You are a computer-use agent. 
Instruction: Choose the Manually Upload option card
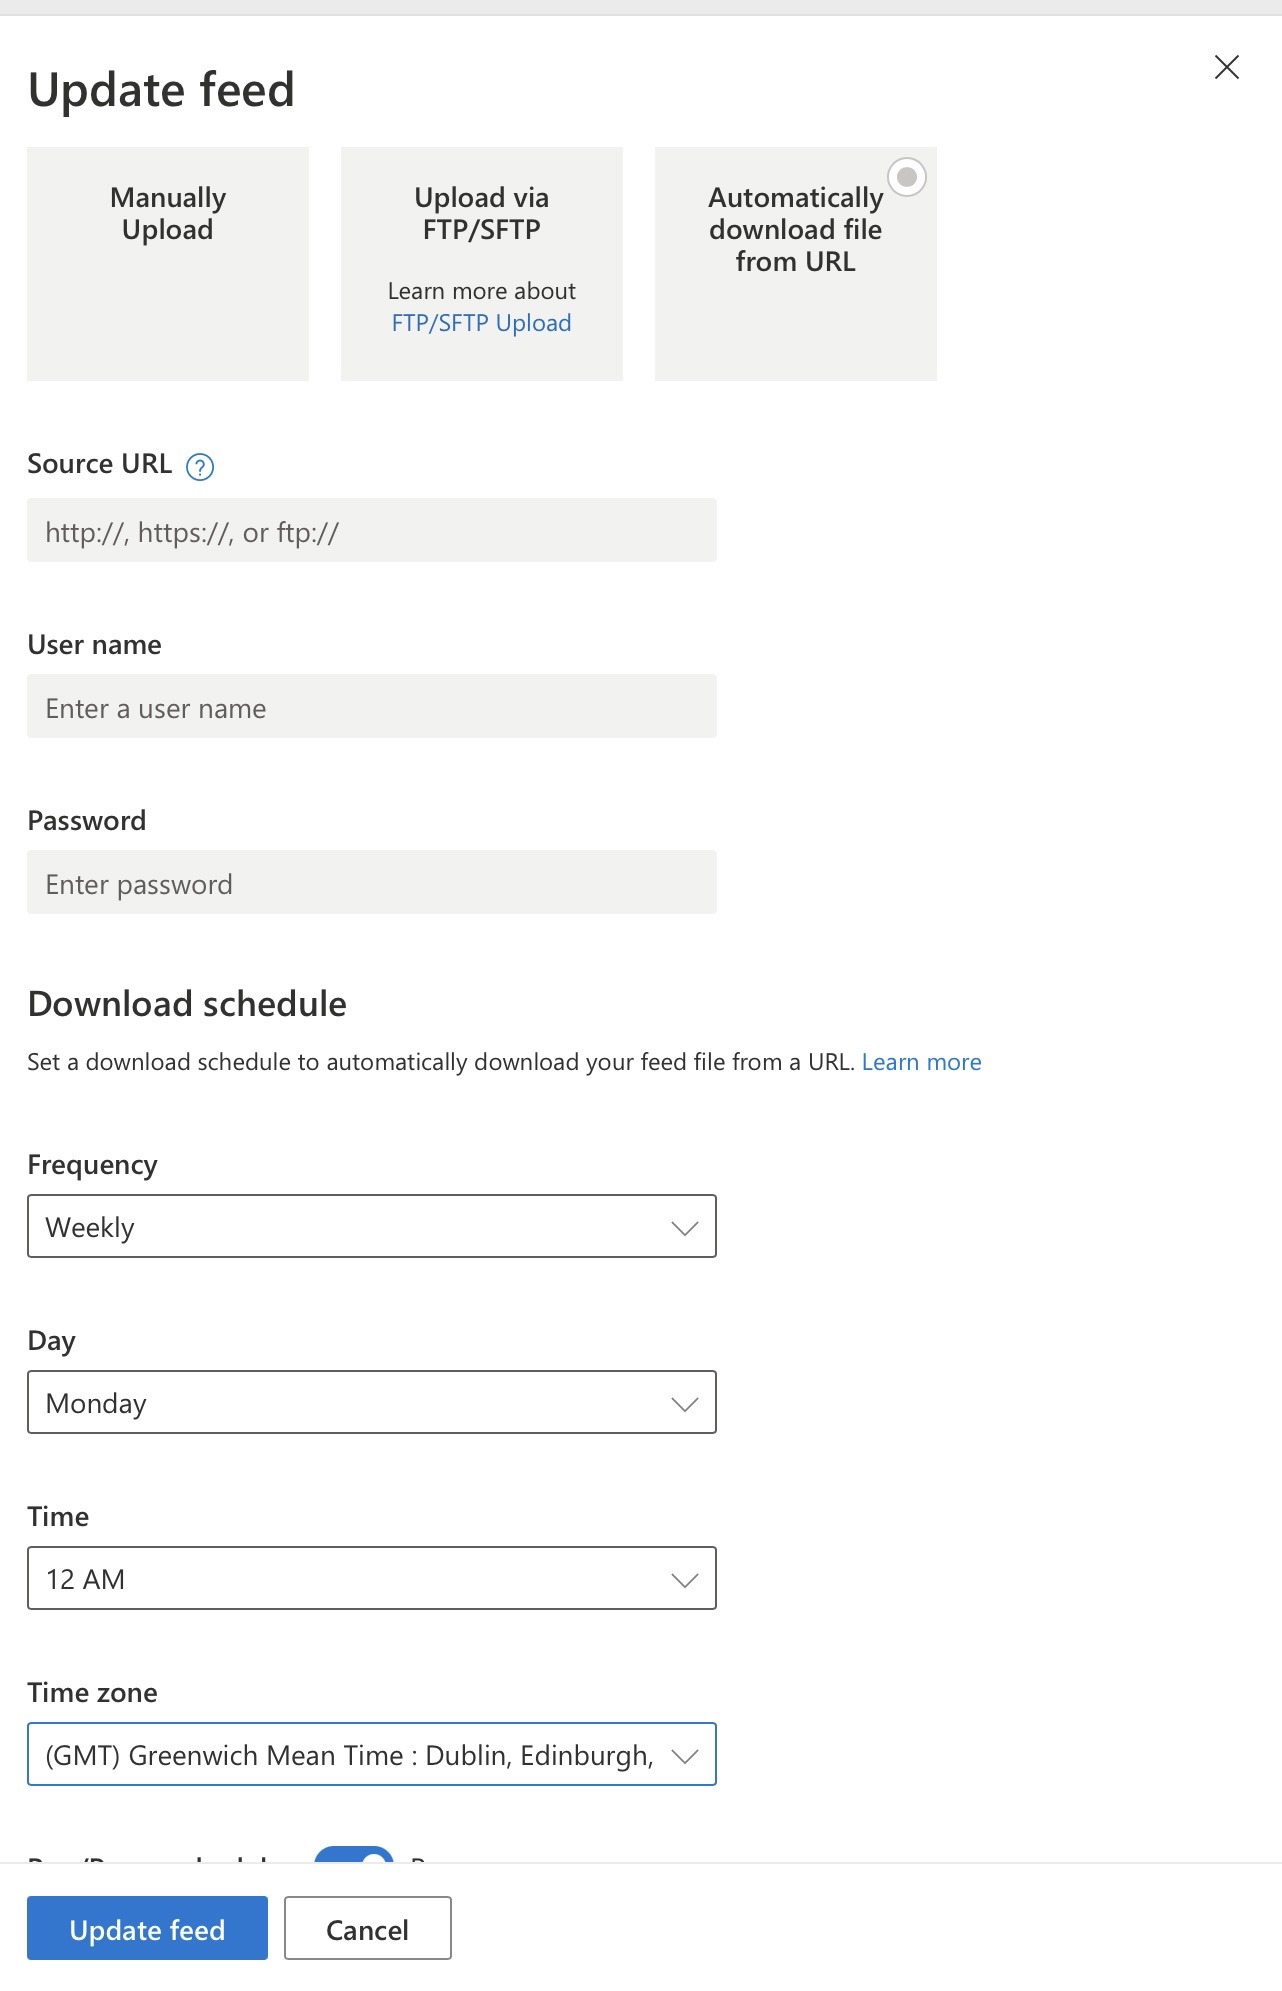[168, 264]
